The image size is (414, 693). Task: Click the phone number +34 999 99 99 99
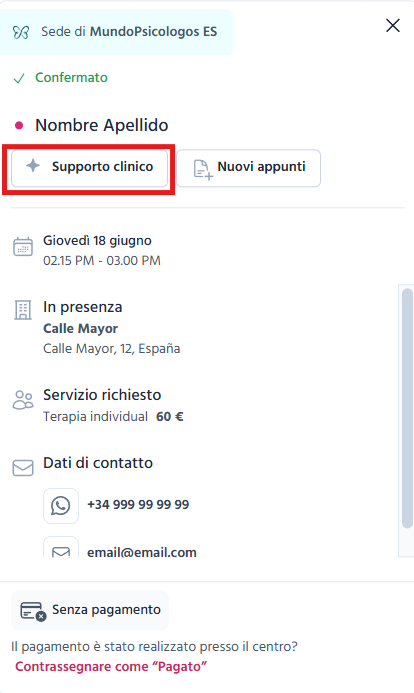[138, 505]
